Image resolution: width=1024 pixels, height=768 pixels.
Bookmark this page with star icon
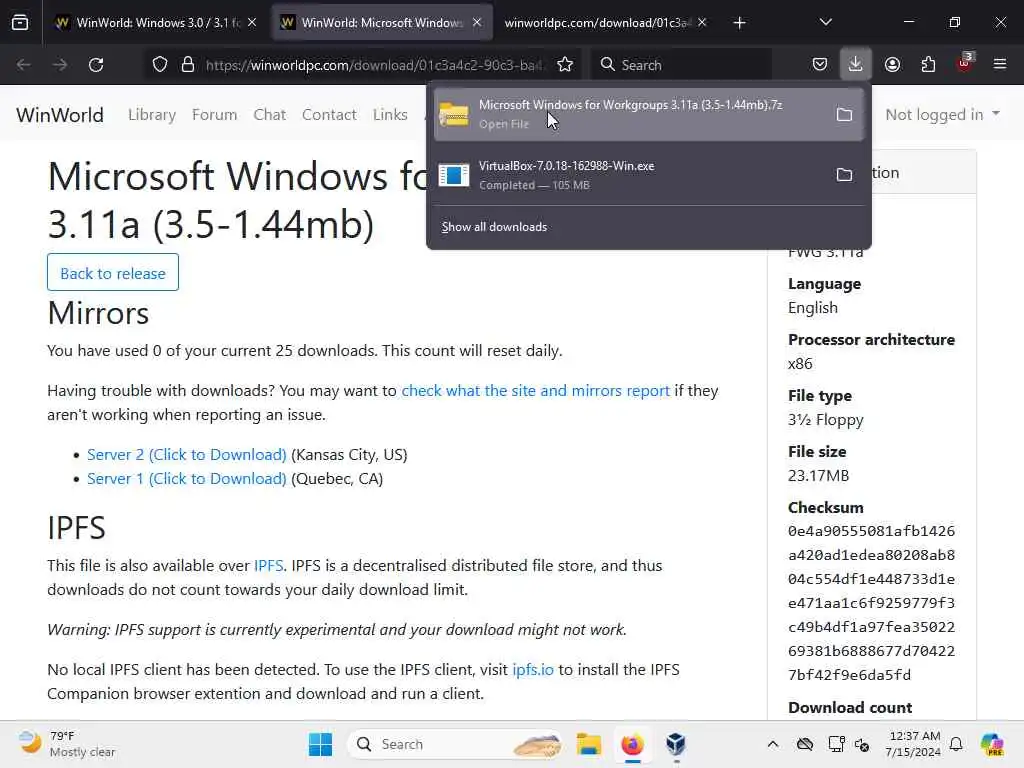(565, 65)
